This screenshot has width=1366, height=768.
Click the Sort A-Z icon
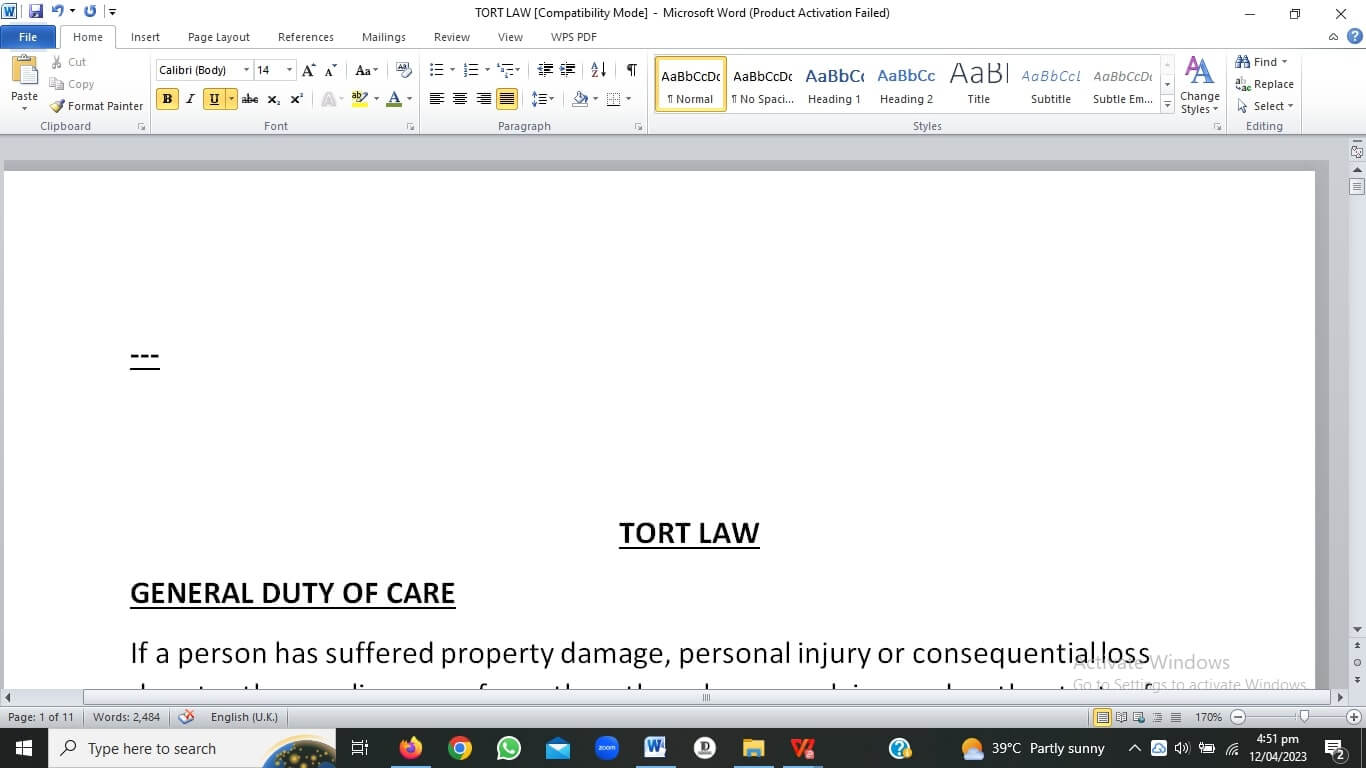598,70
